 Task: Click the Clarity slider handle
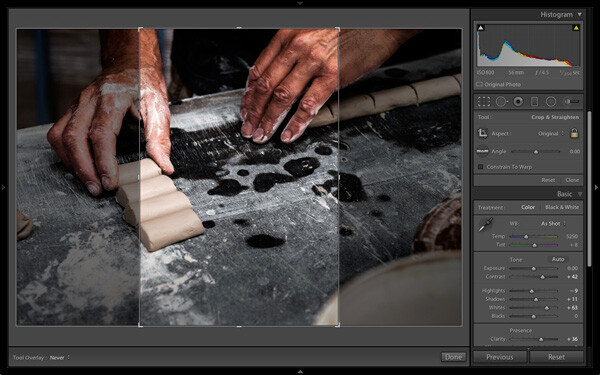pos(541,339)
